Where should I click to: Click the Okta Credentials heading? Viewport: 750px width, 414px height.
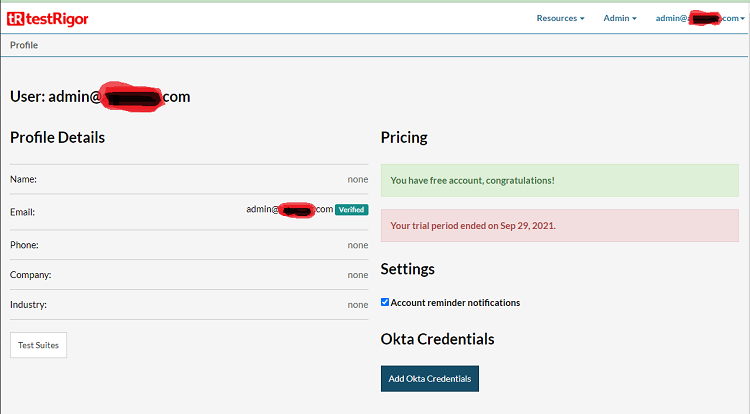point(437,339)
